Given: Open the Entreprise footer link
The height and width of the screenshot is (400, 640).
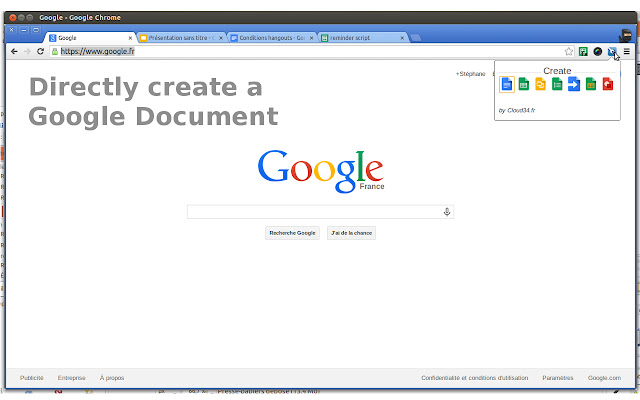Looking at the screenshot, I should (71, 378).
